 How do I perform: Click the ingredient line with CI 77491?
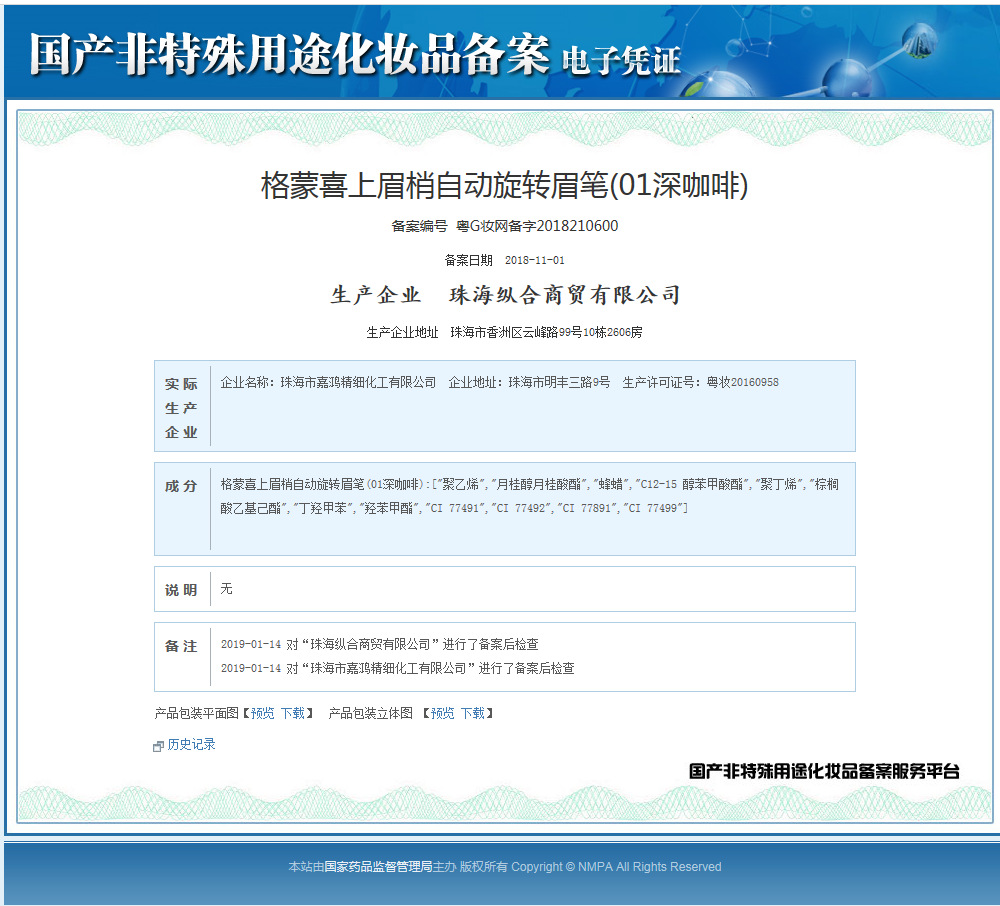[454, 508]
